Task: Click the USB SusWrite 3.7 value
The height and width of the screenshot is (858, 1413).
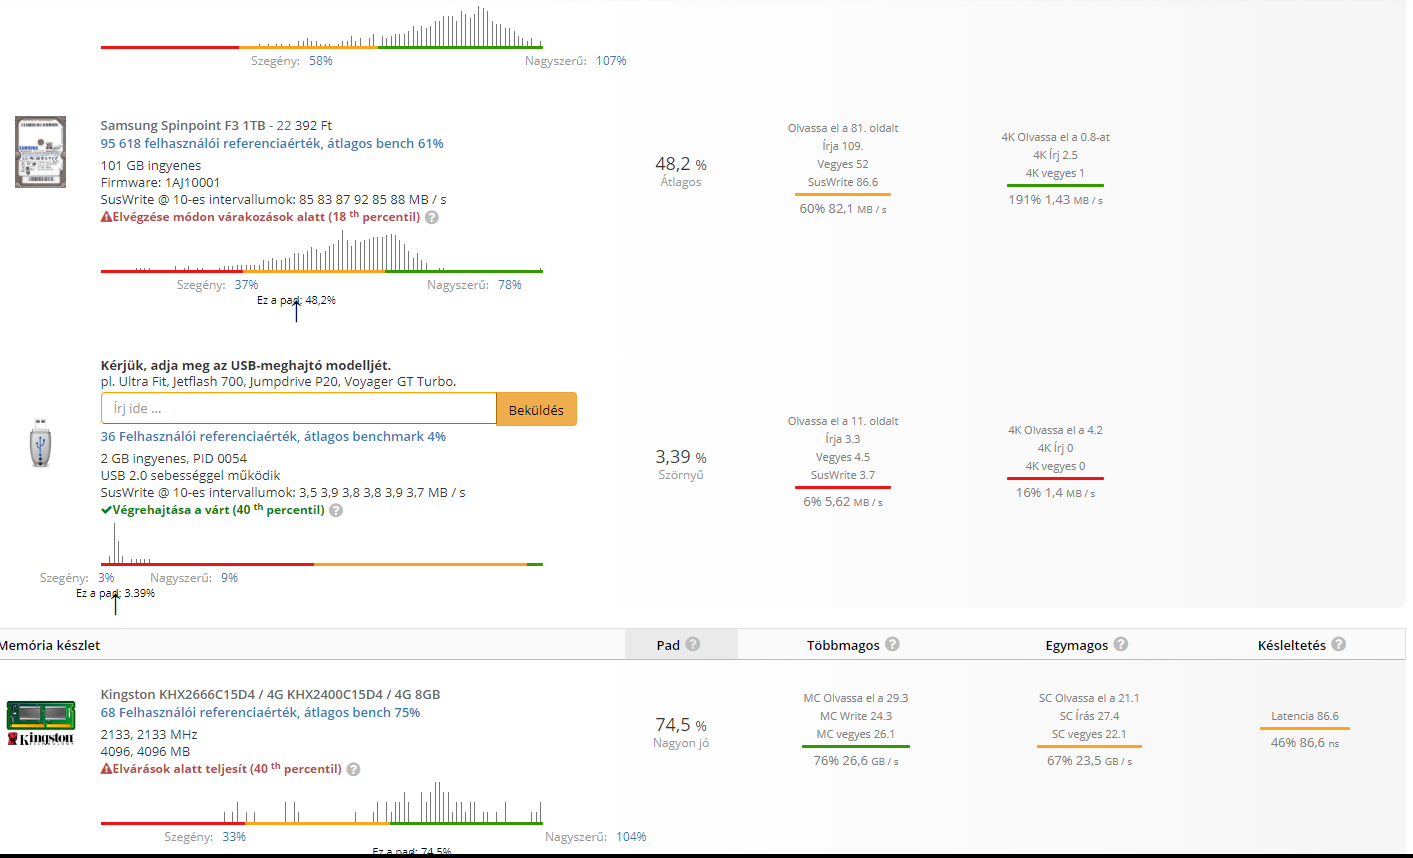Action: [843, 475]
